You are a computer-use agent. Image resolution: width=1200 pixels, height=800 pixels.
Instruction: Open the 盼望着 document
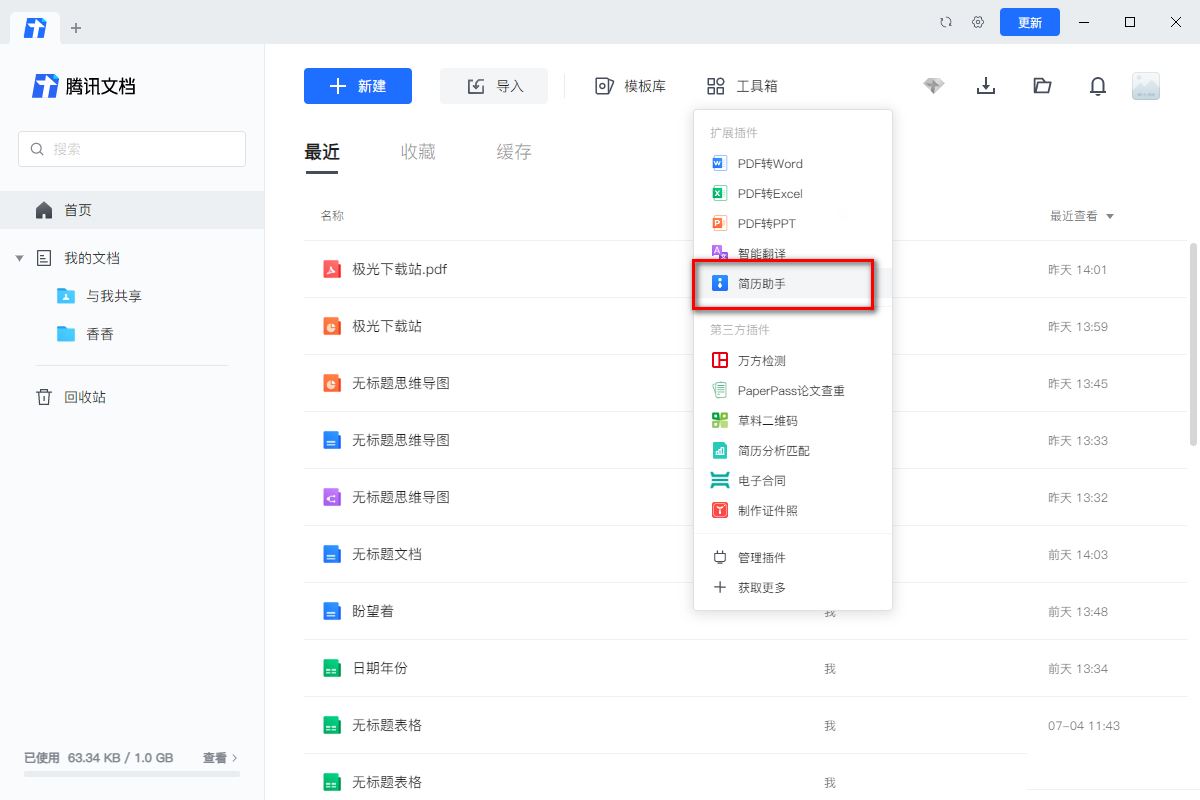373,611
